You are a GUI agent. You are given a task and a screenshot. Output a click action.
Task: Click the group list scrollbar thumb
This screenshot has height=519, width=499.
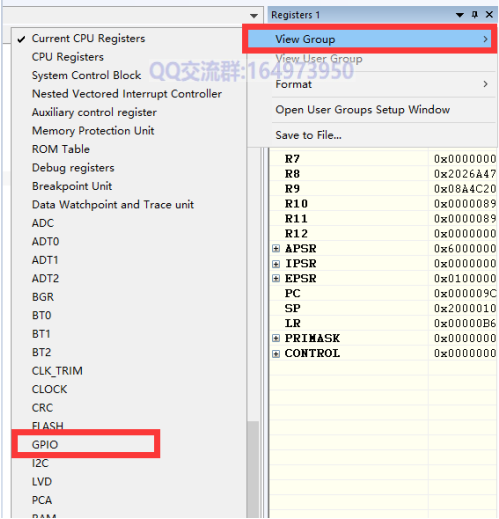click(253, 469)
